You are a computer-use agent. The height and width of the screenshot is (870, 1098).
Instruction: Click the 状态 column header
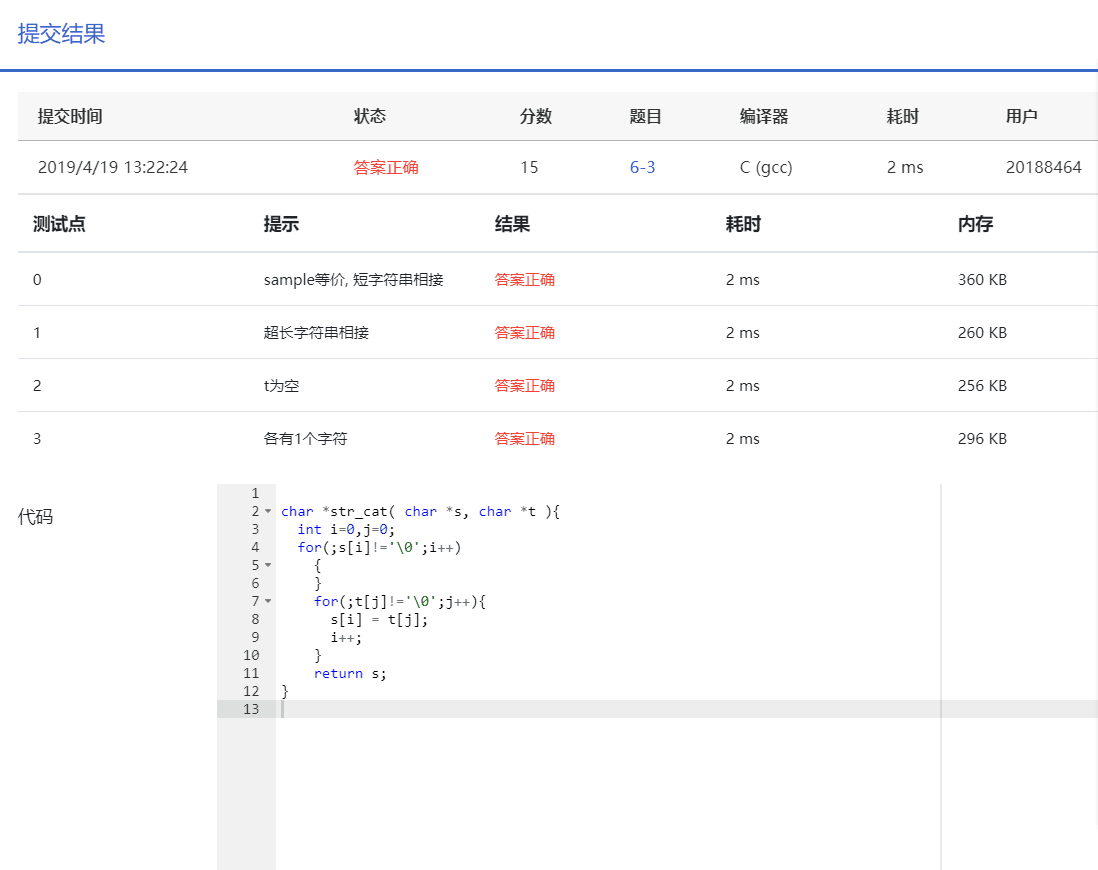[370, 116]
